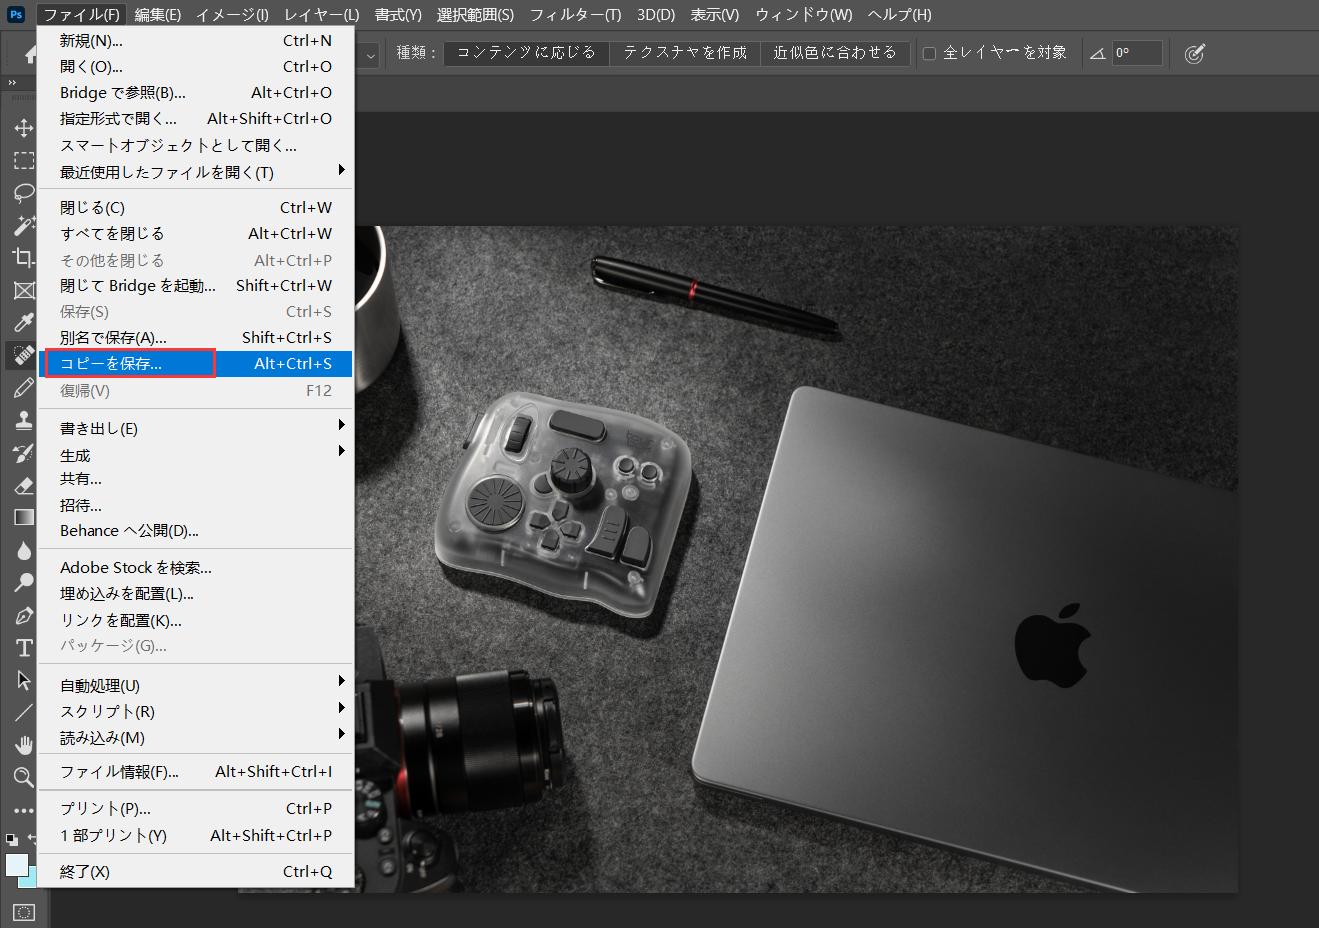The height and width of the screenshot is (928, 1319).
Task: Choose Adobe Stock を検索... entry
Action: (x=196, y=568)
